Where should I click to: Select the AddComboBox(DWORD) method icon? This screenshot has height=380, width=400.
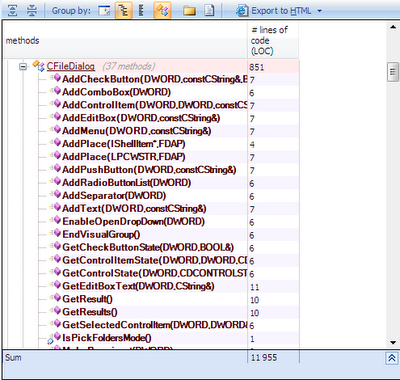(56, 91)
